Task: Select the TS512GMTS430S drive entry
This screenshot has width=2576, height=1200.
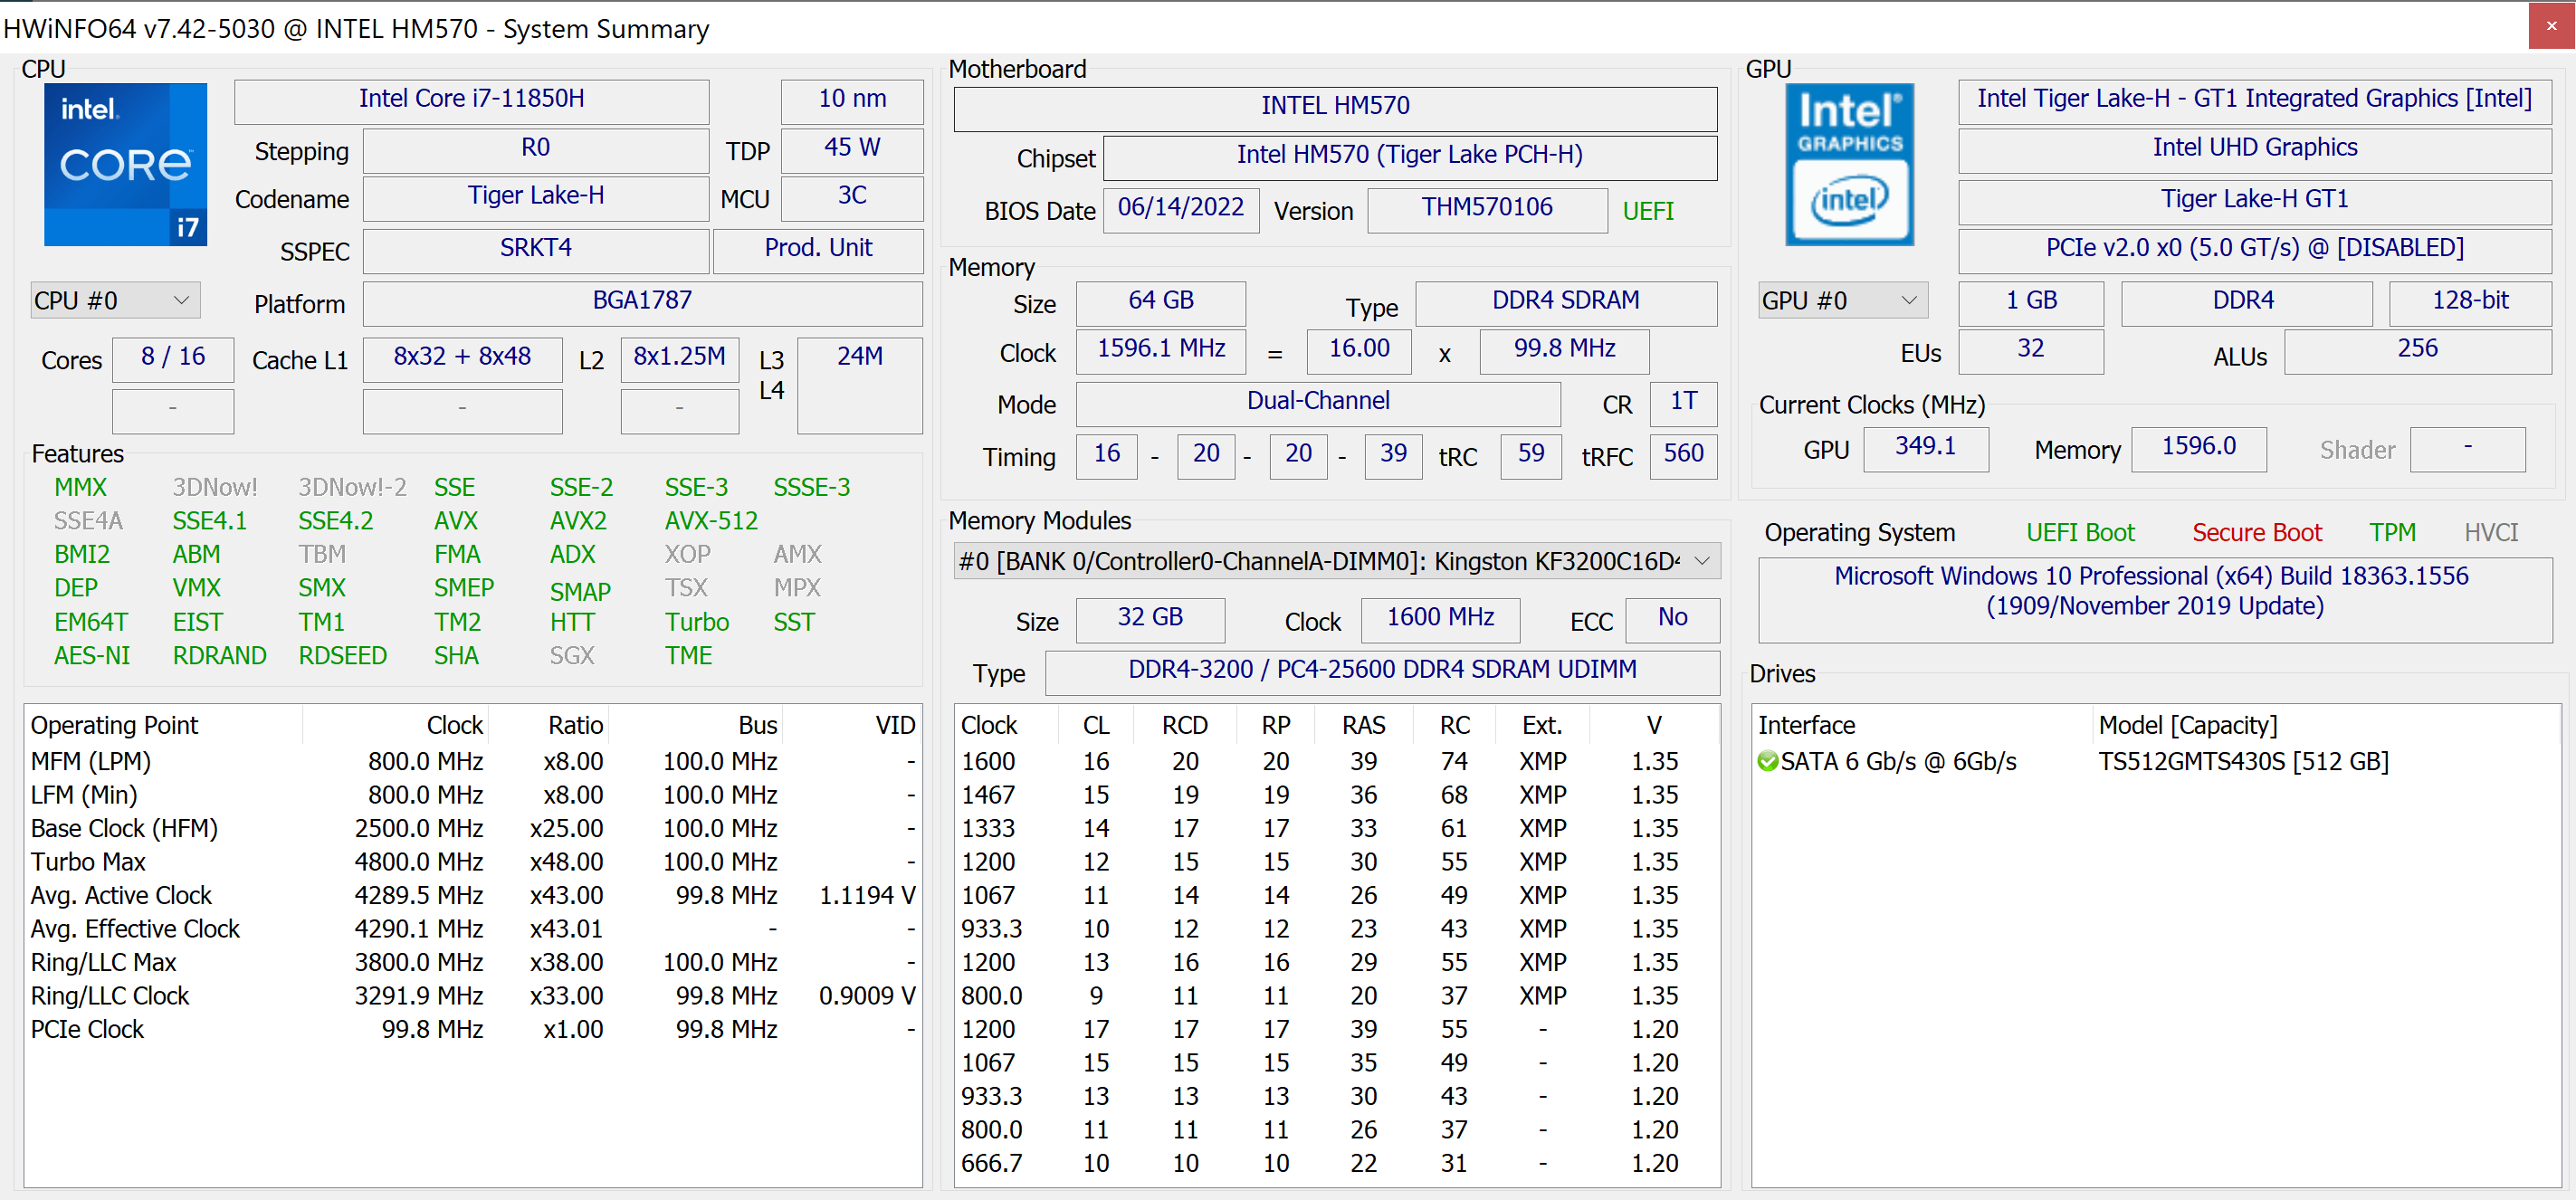Action: pyautogui.click(x=2242, y=761)
